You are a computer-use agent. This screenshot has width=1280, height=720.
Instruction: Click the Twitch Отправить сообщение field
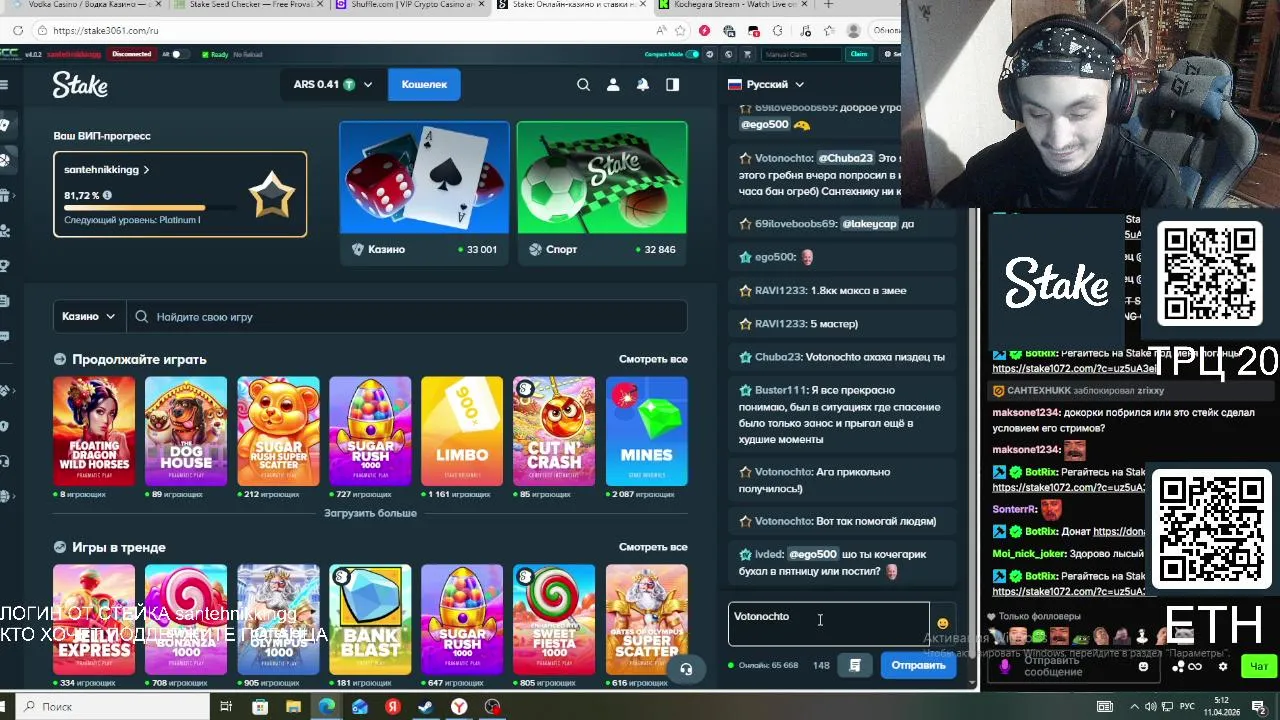click(x=1075, y=667)
